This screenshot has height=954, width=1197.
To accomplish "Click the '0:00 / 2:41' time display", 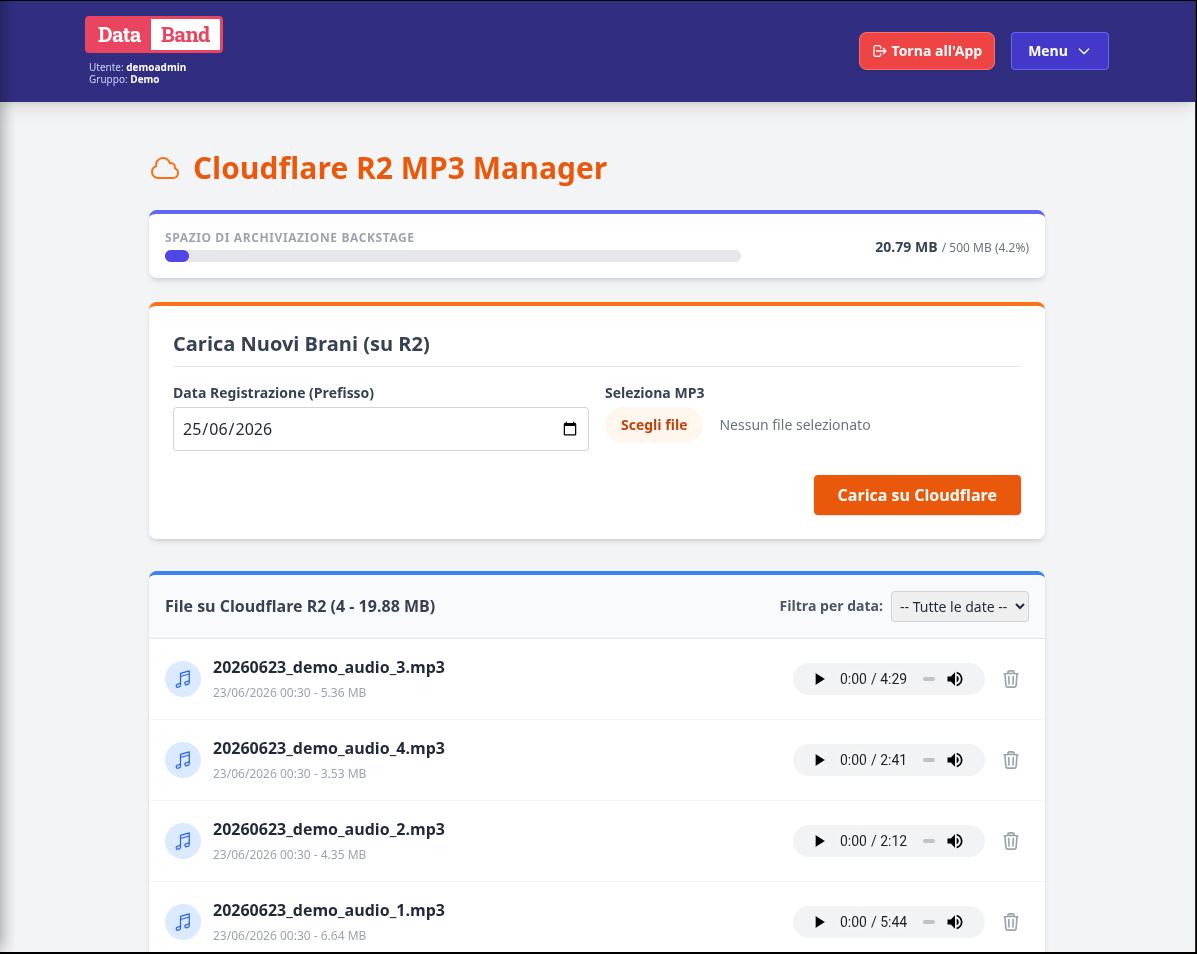I will click(873, 760).
